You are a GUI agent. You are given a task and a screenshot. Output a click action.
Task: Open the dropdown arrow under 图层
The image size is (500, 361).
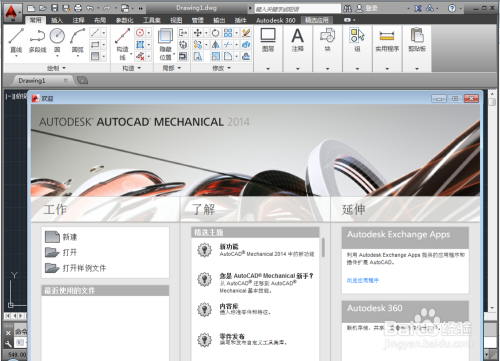click(268, 69)
